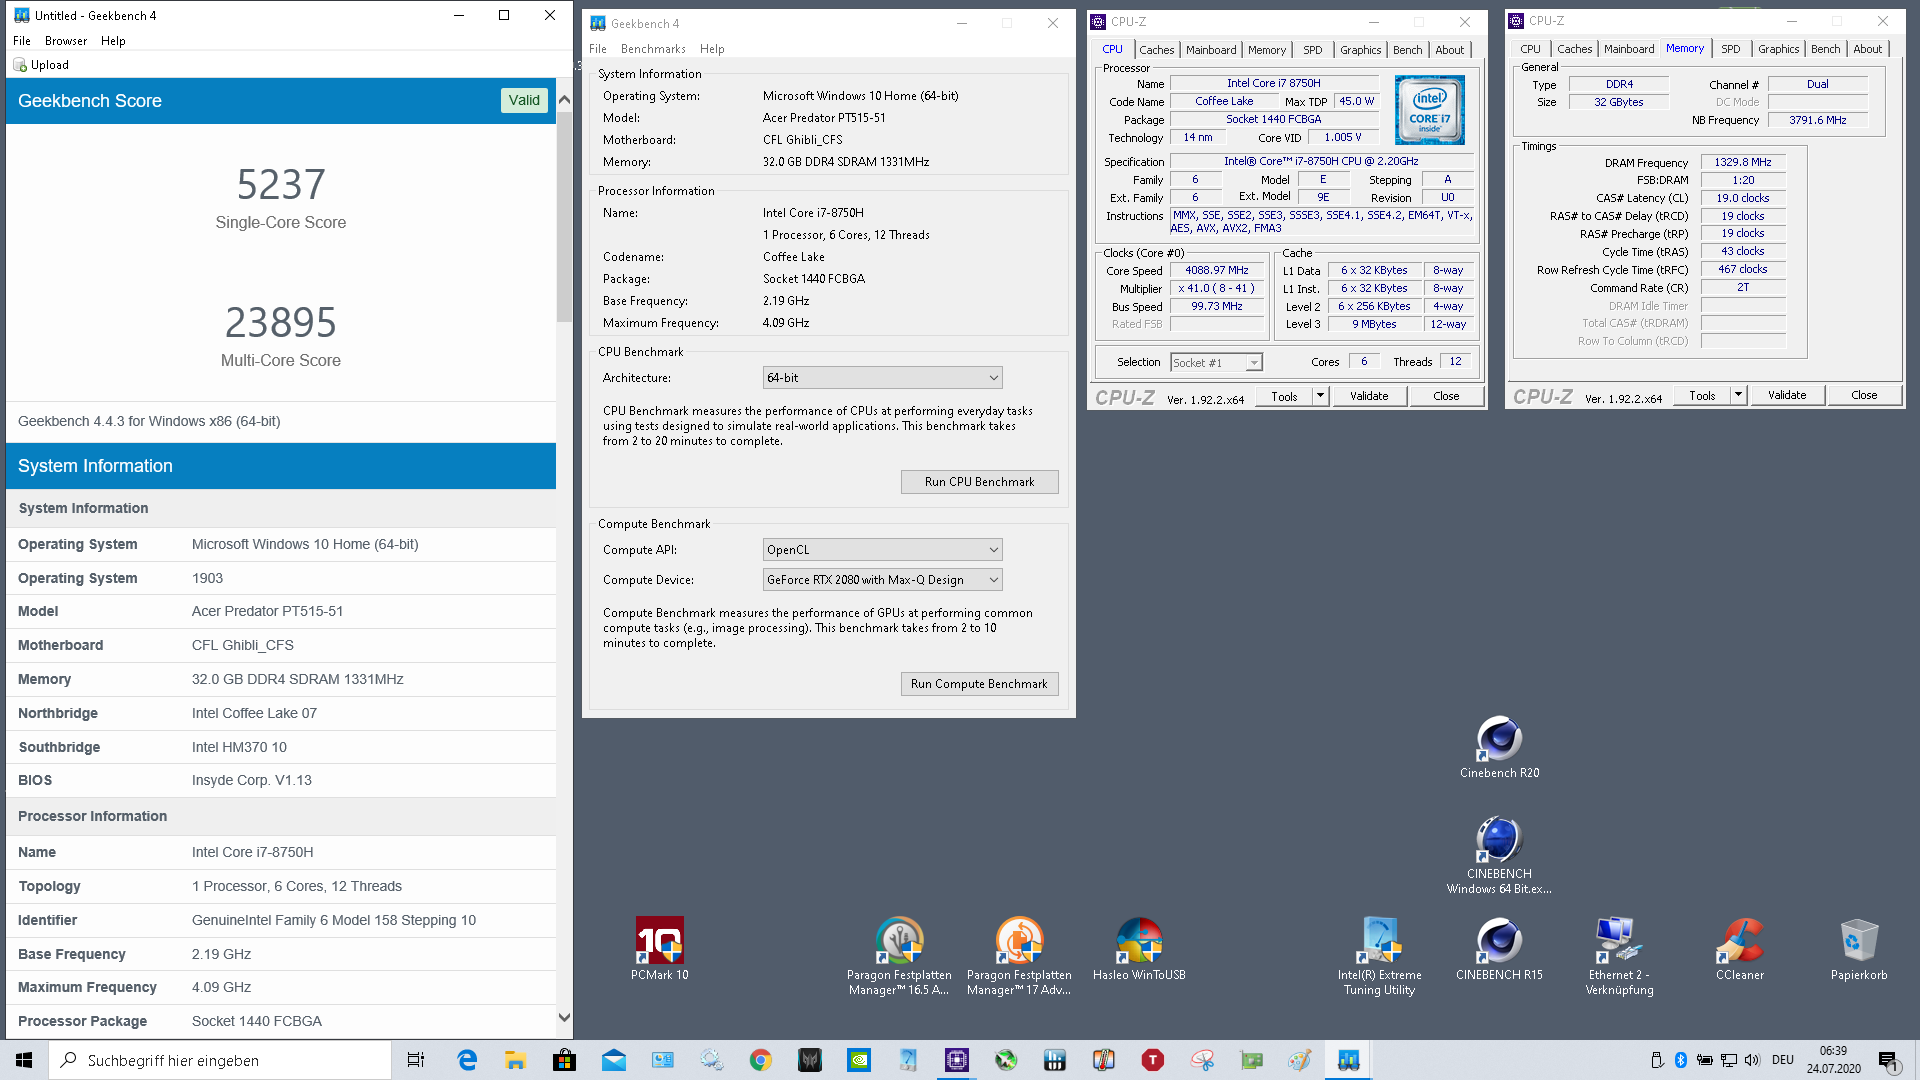Open Acer Predator app in taskbar
Screen dimensions: 1920x1080
click(x=810, y=1060)
